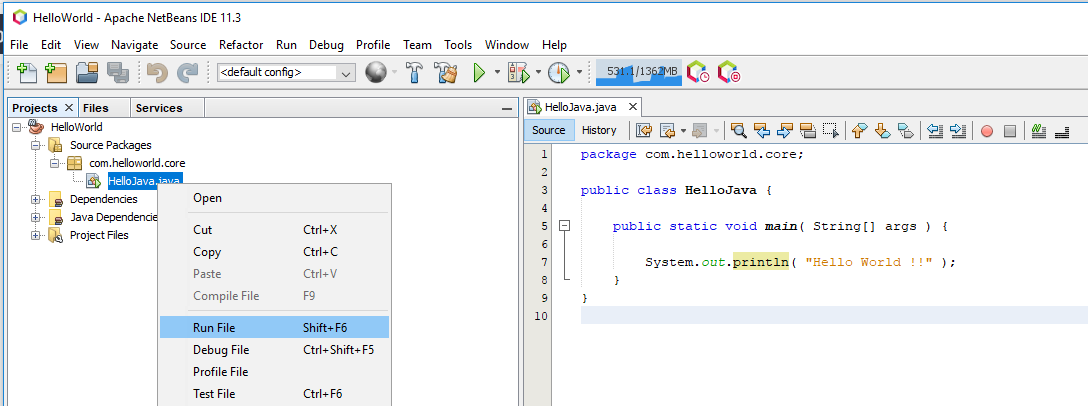
Task: Click memory usage bar to force garbage collection
Action: click(x=639, y=72)
